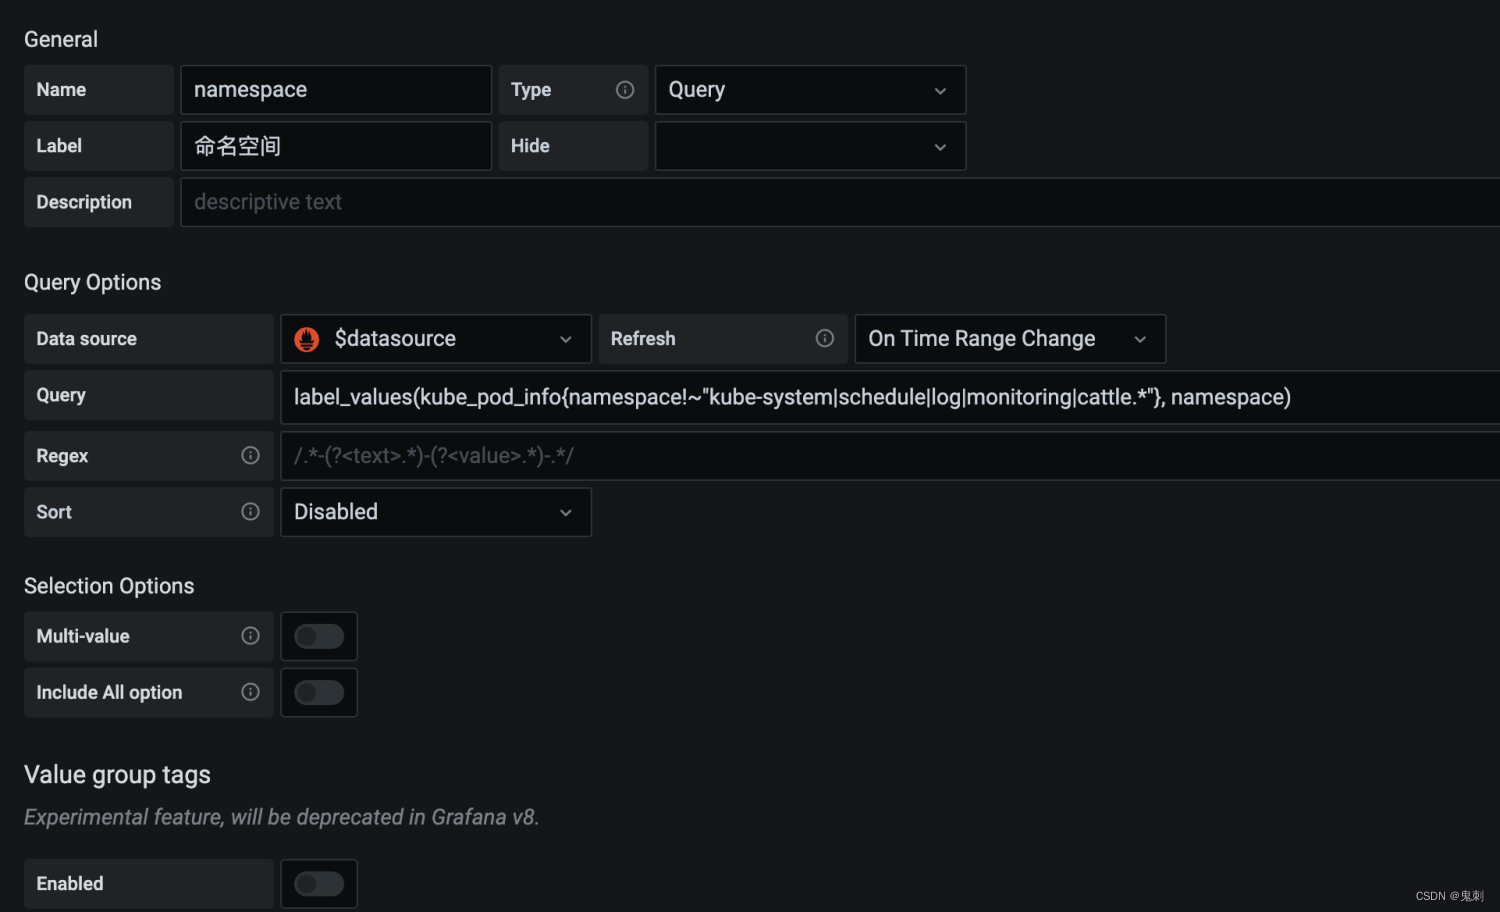The image size is (1500, 912).
Task: Click the Description placeholder text field
Action: pos(600,201)
